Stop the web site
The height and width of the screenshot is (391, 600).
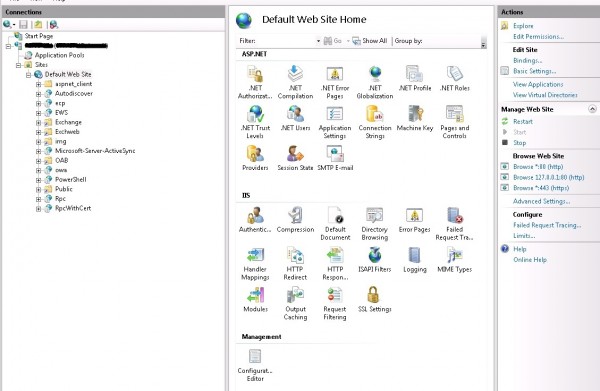coord(519,143)
